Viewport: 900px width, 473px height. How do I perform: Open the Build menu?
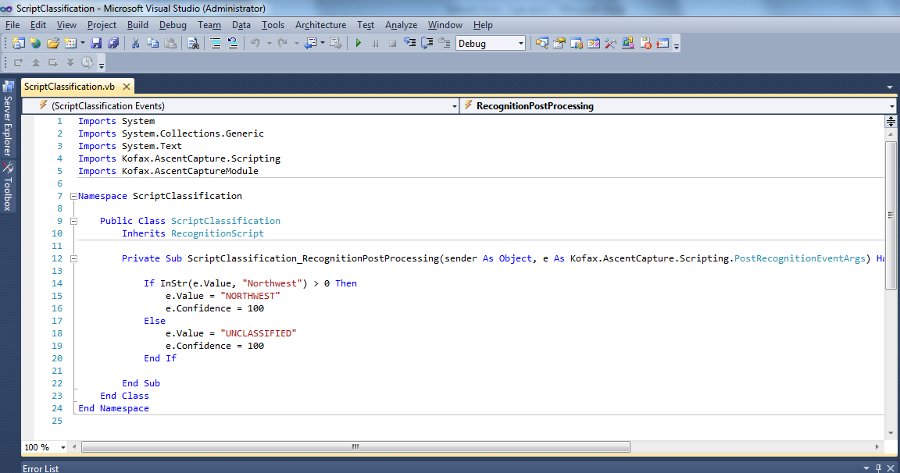(x=138, y=25)
